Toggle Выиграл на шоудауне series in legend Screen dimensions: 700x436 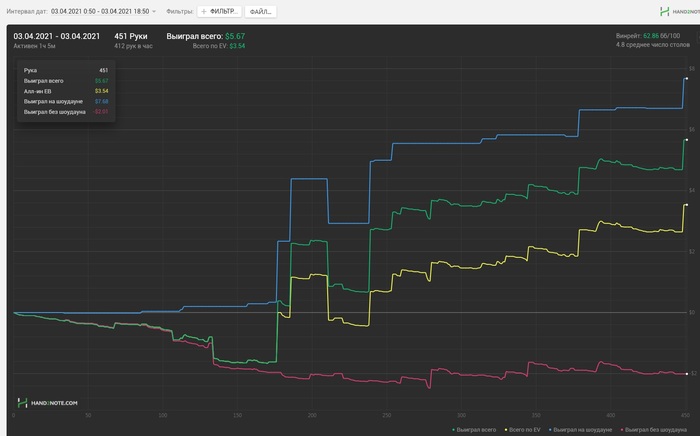point(580,430)
